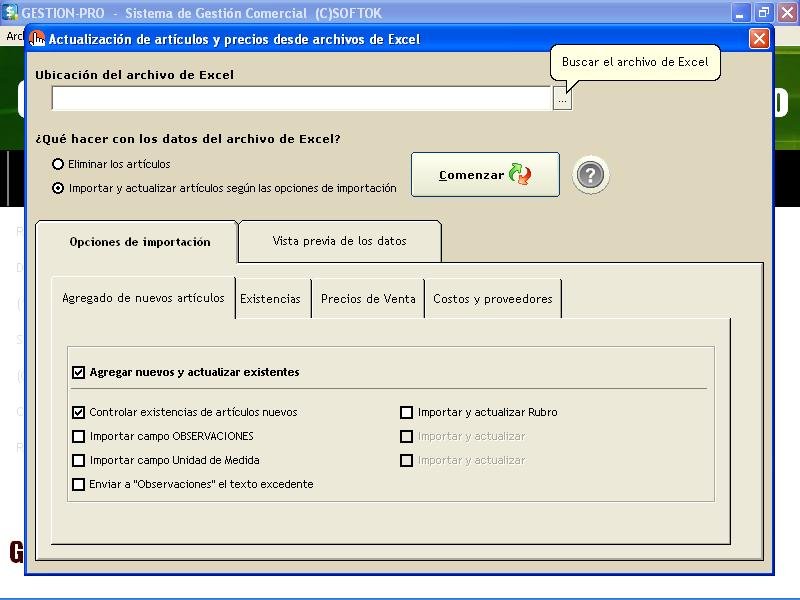800x600 pixels.
Task: Uncheck Agregar nuevos y actualizar existentes
Action: (79, 372)
